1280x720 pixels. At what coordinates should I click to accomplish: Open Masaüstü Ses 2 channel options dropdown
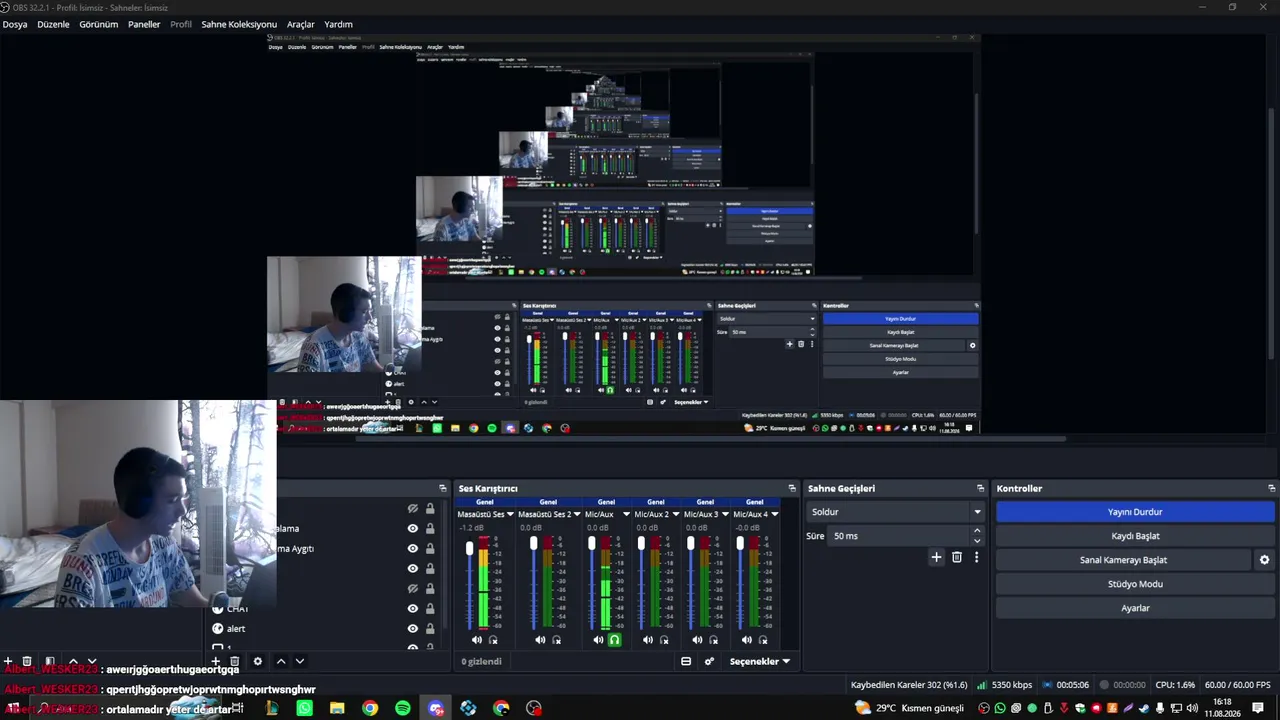pyautogui.click(x=575, y=514)
